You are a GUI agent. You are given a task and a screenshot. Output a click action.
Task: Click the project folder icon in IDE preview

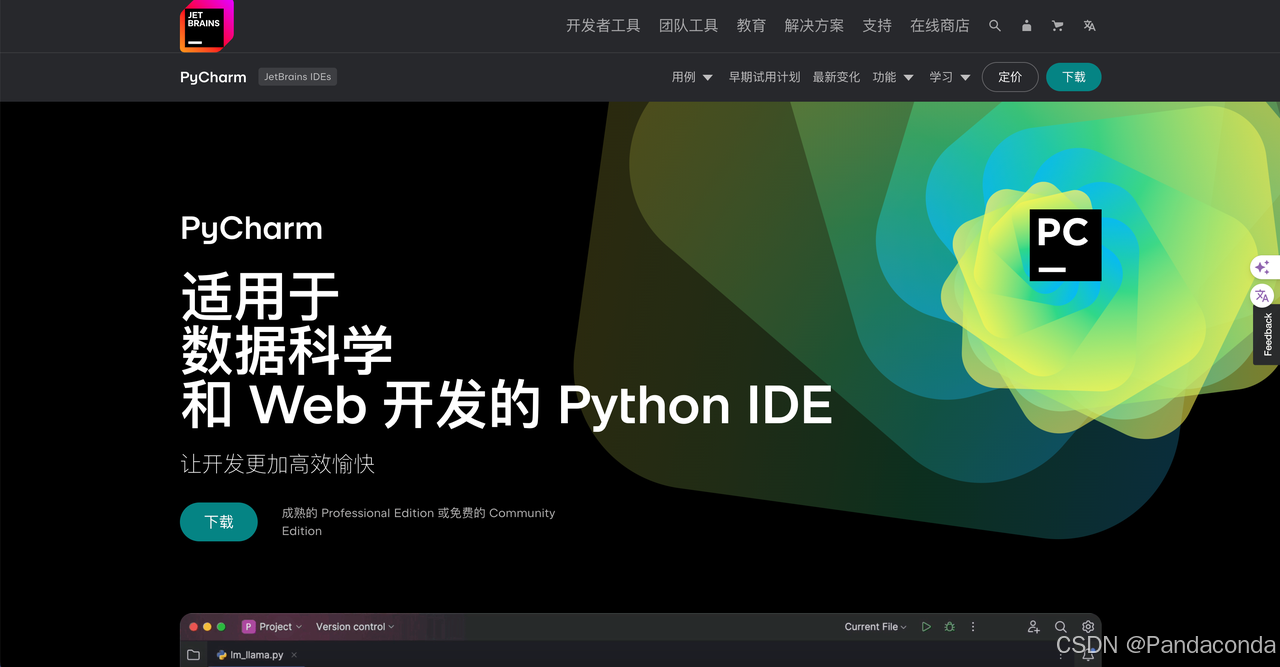click(193, 655)
